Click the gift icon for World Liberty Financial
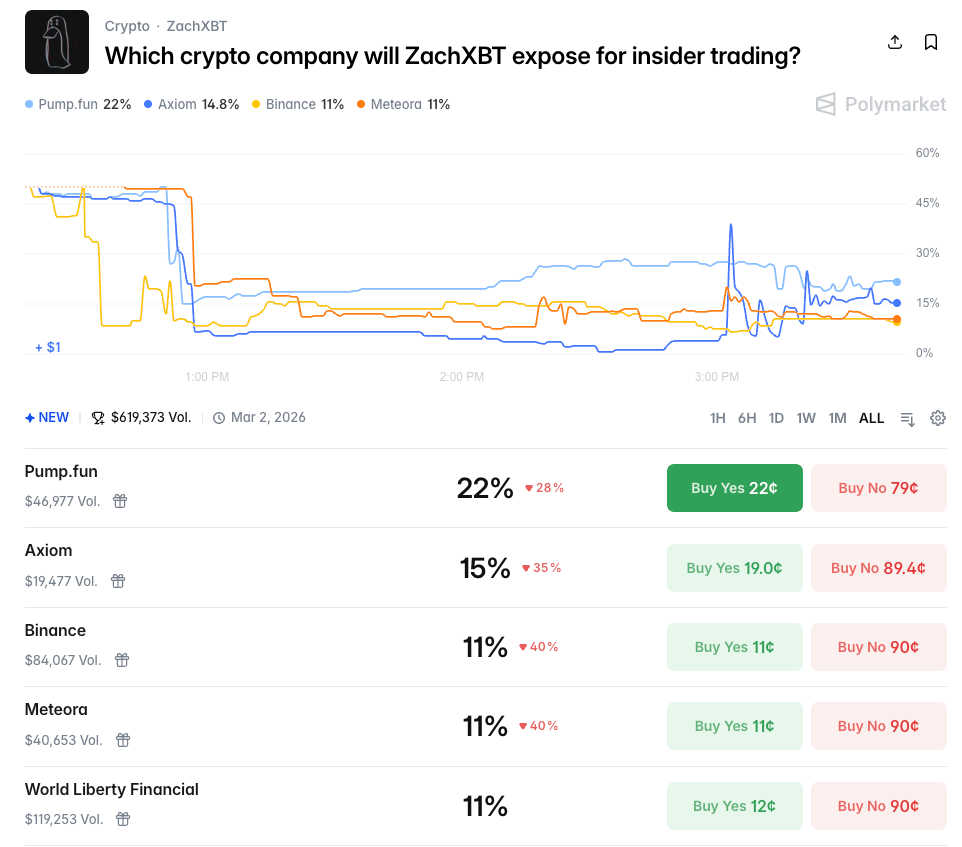Viewport: 962px width, 847px height. coord(122,819)
